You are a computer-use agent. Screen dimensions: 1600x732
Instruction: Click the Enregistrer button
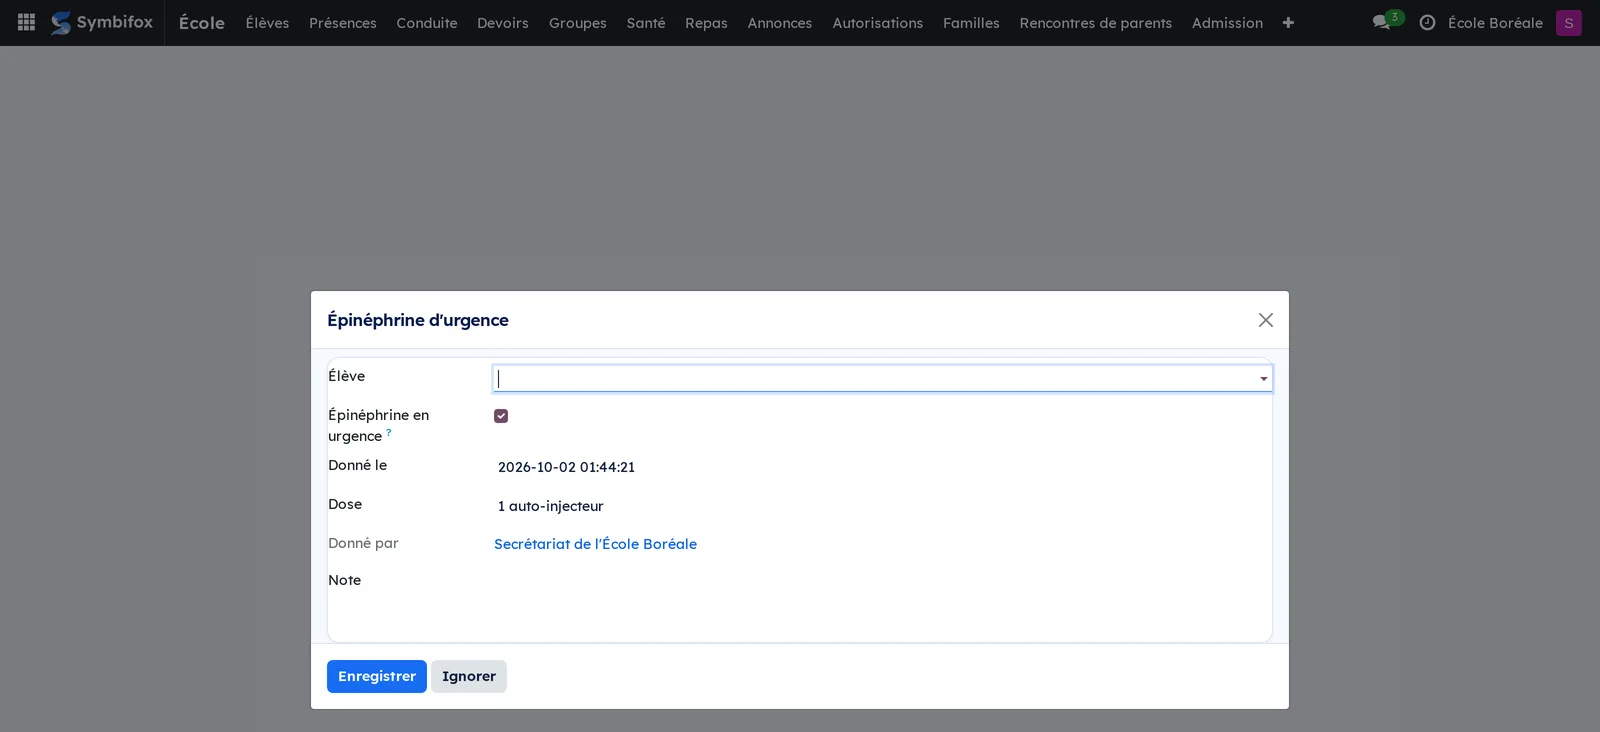click(377, 676)
